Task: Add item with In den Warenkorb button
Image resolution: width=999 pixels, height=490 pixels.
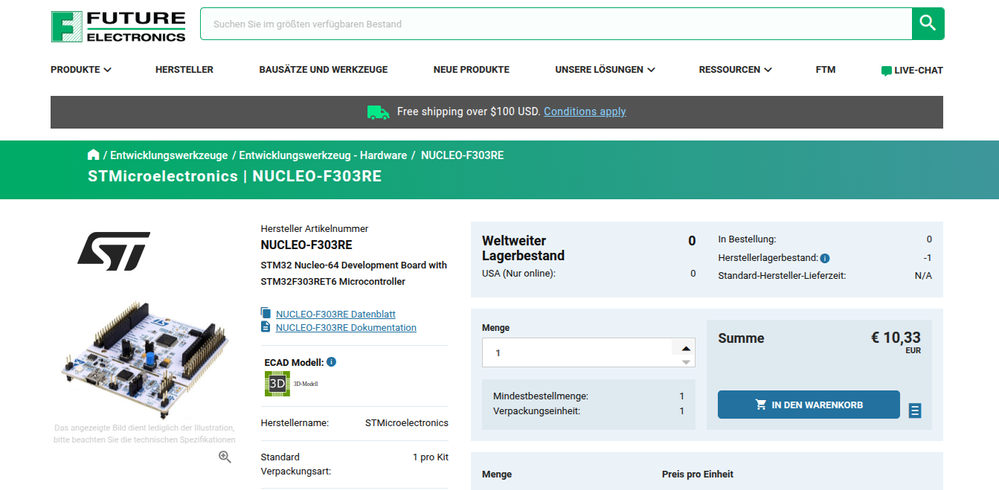Action: [809, 405]
